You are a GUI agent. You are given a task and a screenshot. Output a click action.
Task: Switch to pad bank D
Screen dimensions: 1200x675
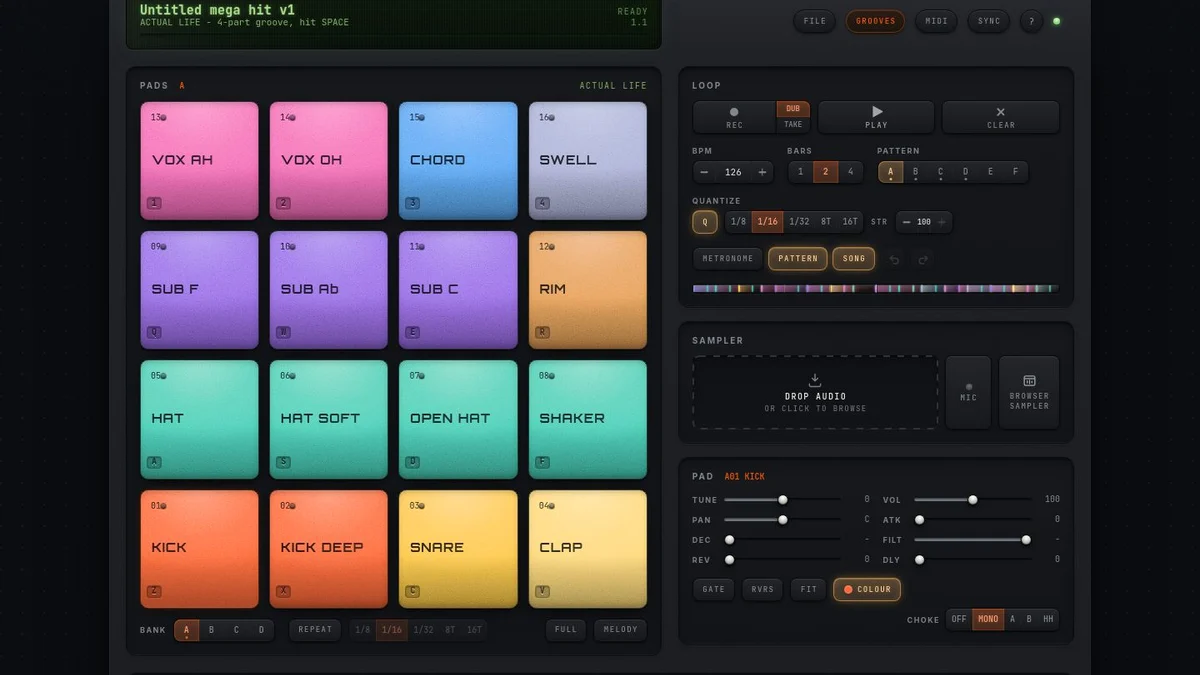(261, 630)
